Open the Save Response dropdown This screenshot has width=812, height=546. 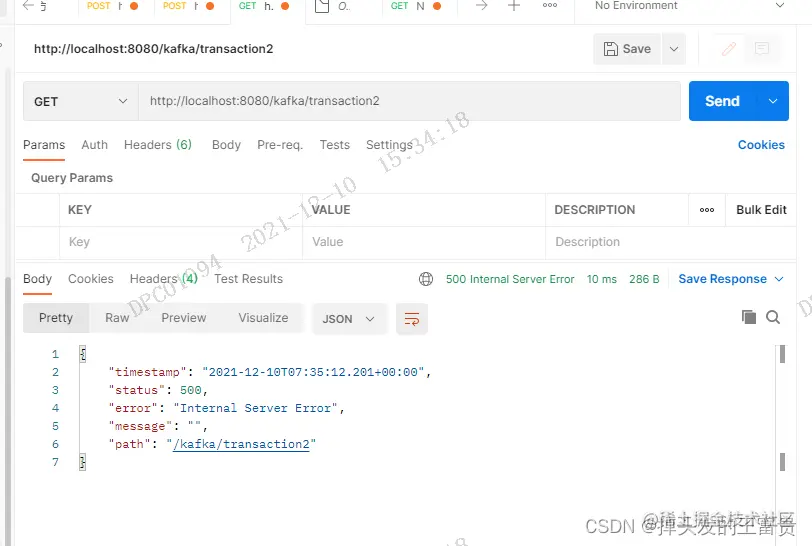(x=731, y=279)
